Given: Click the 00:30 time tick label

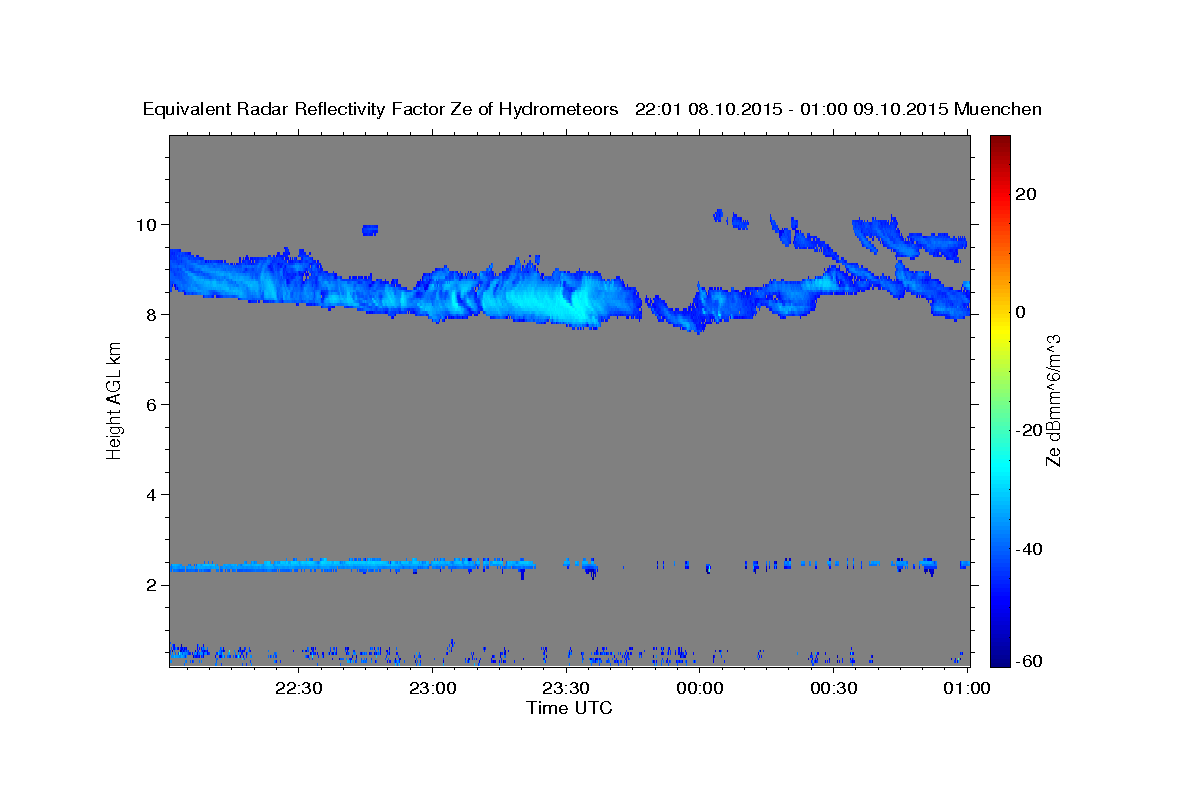Looking at the screenshot, I should (834, 688).
